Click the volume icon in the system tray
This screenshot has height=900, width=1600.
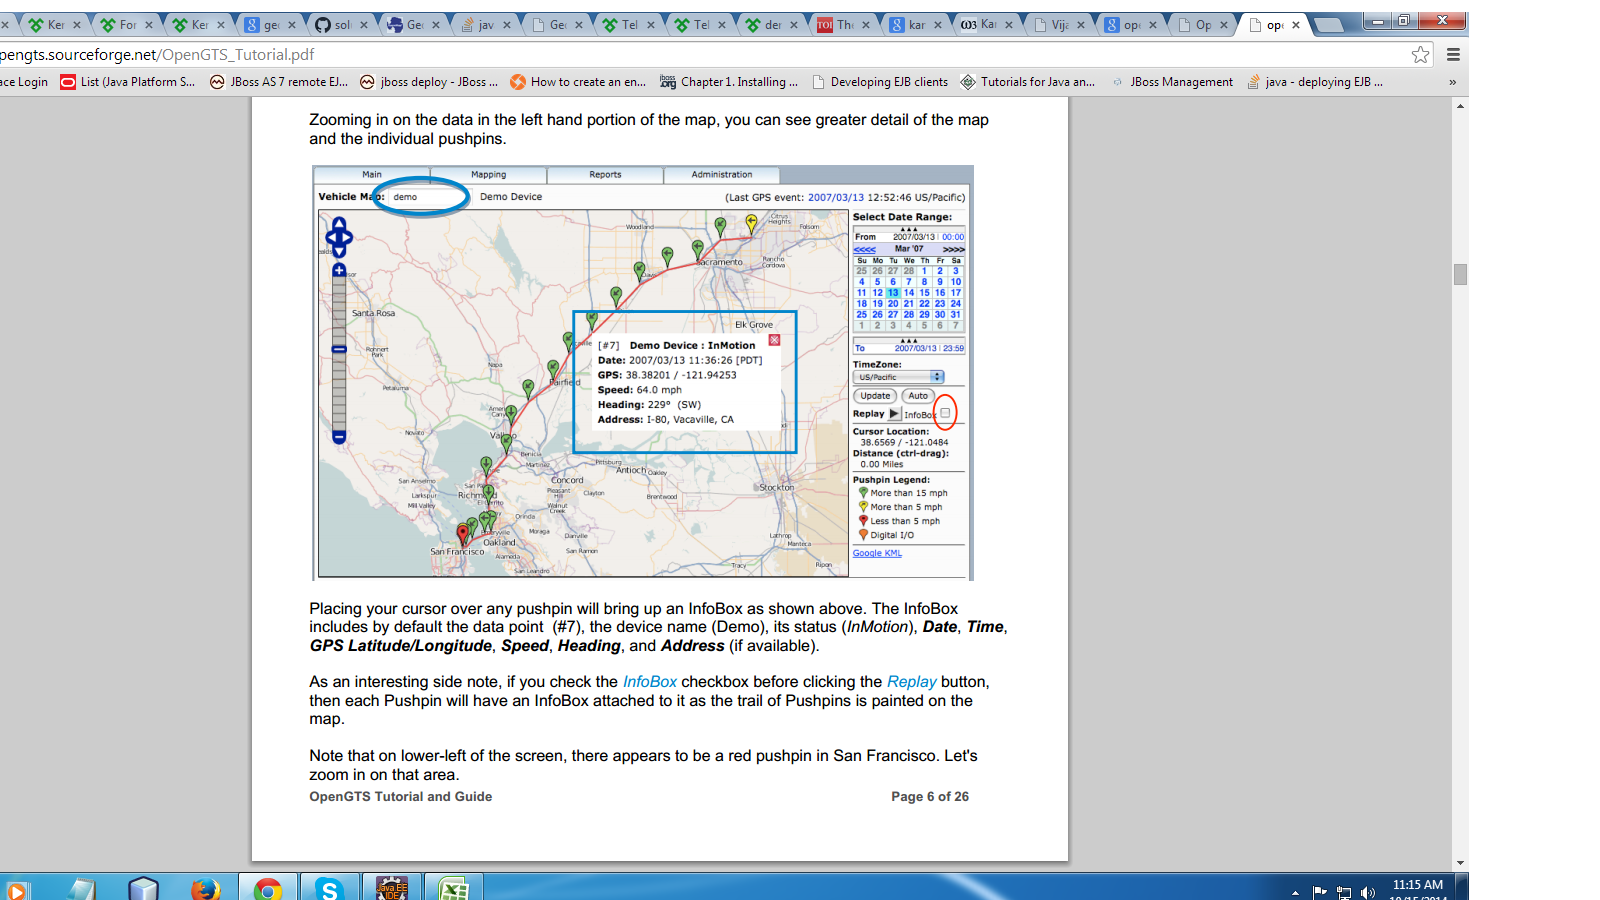click(x=1367, y=892)
